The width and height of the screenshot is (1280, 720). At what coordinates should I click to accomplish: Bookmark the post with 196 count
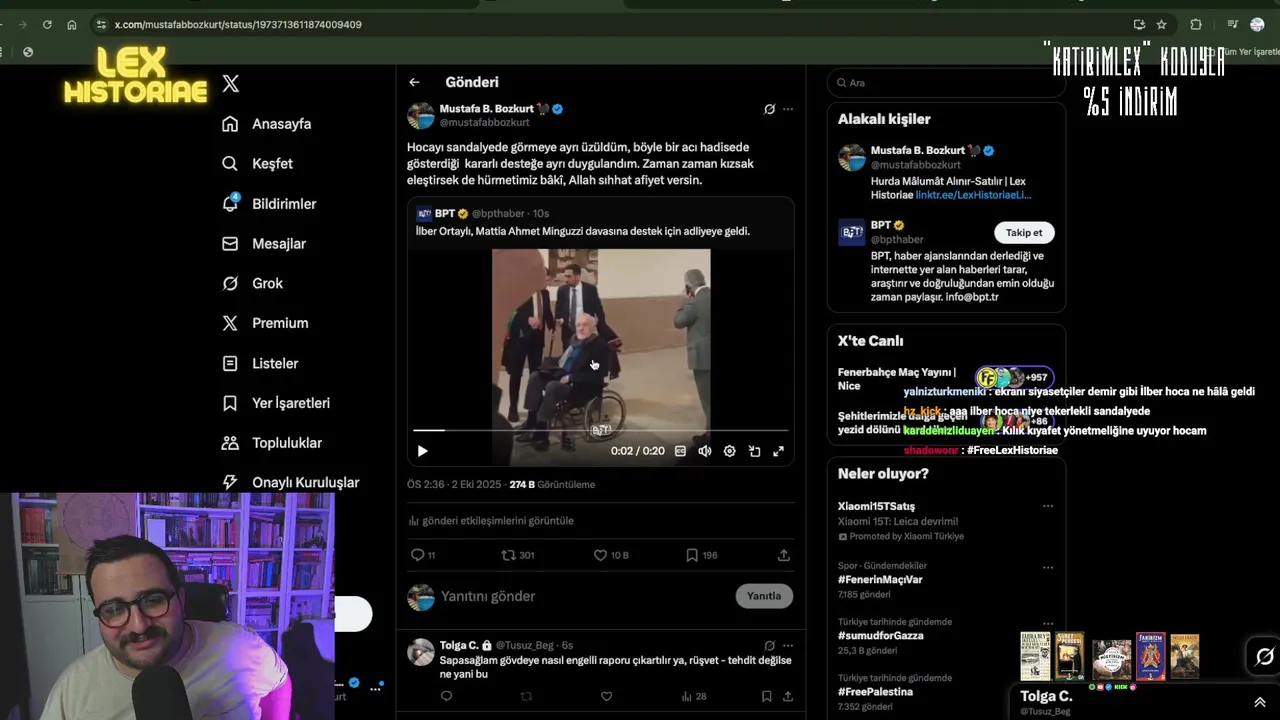[x=702, y=555]
